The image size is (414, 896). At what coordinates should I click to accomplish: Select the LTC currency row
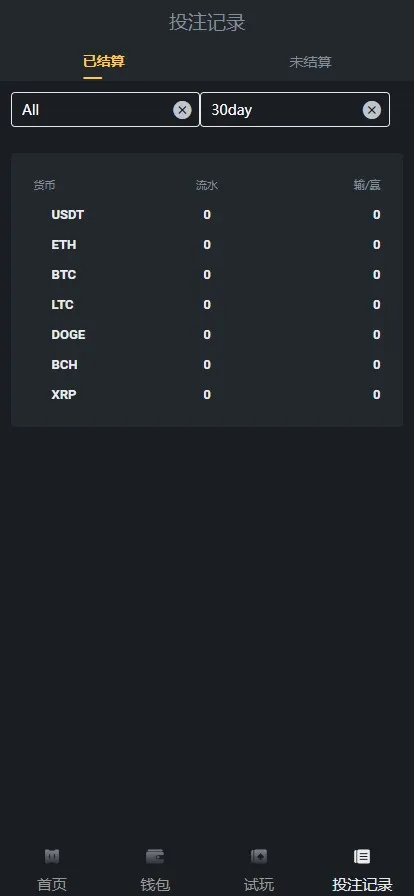pos(207,305)
